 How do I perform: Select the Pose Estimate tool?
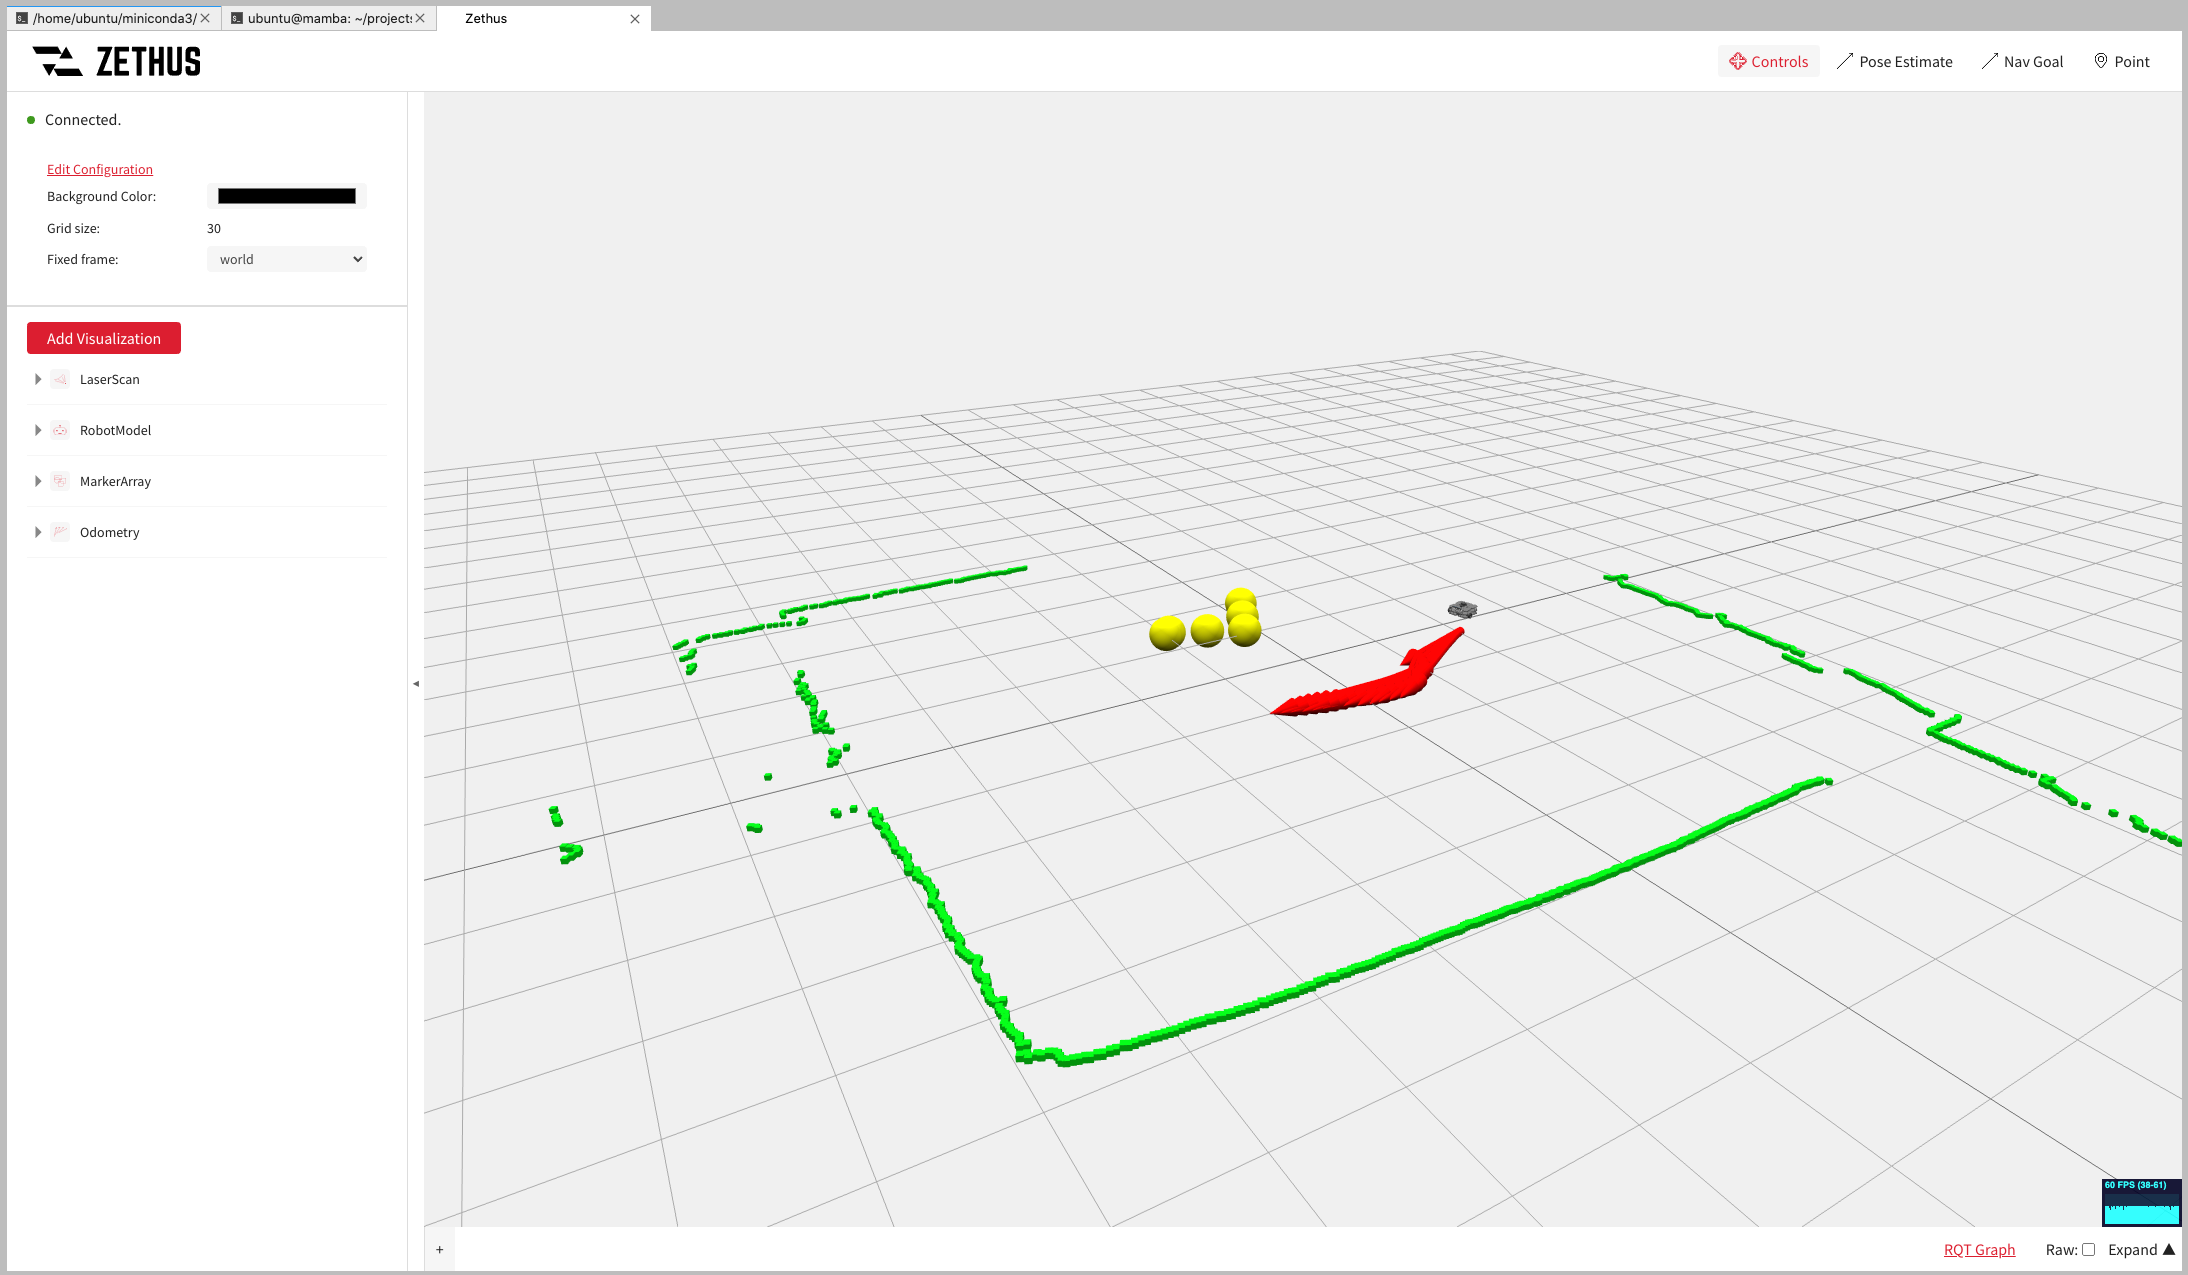pos(1895,61)
